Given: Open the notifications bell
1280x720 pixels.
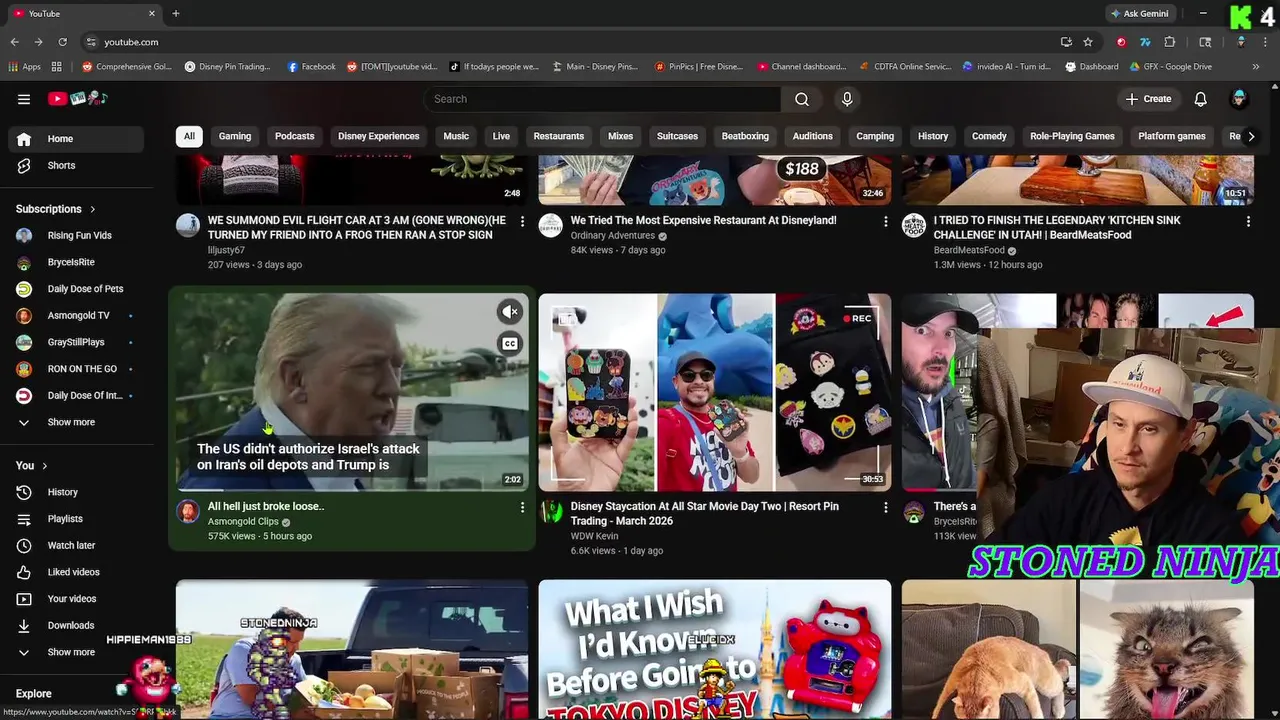Looking at the screenshot, I should [x=1200, y=99].
